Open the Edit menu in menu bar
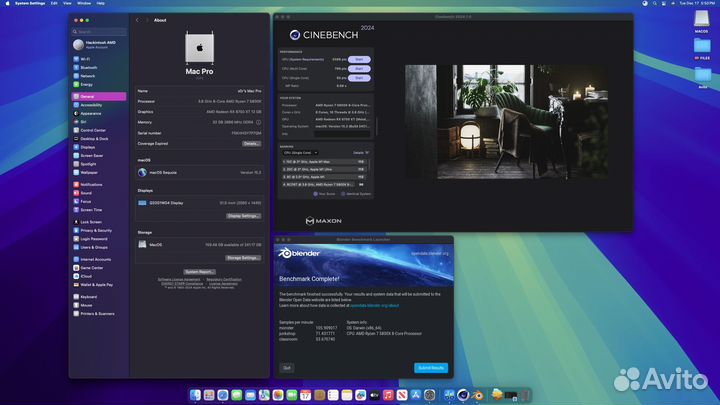 coord(54,3)
